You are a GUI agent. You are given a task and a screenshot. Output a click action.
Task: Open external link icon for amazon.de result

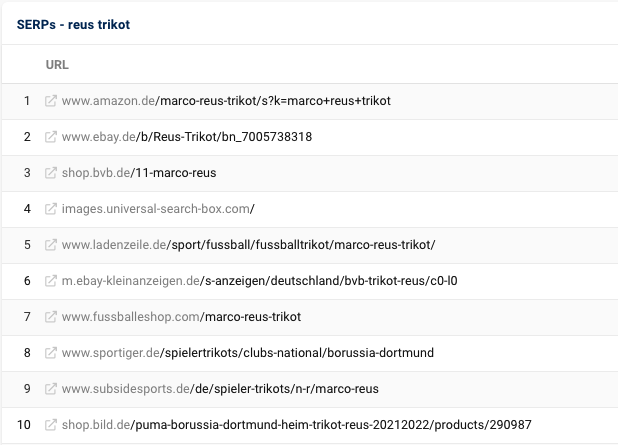(51, 101)
